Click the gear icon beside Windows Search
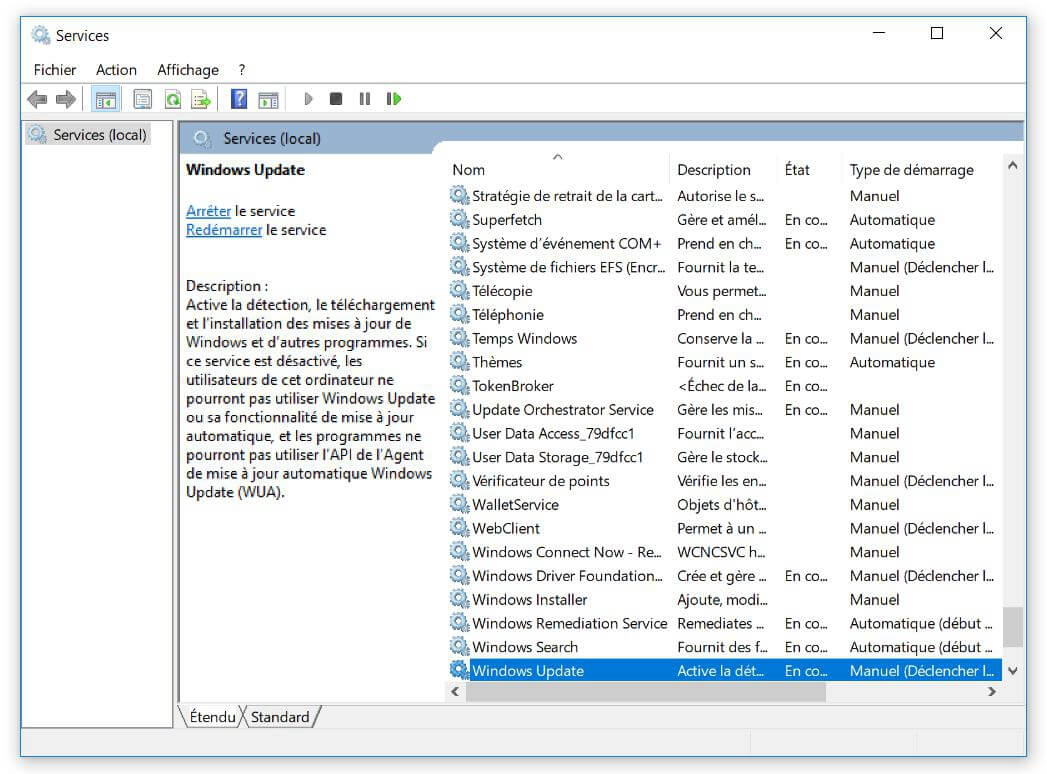The height and width of the screenshot is (774, 1047). click(x=459, y=646)
